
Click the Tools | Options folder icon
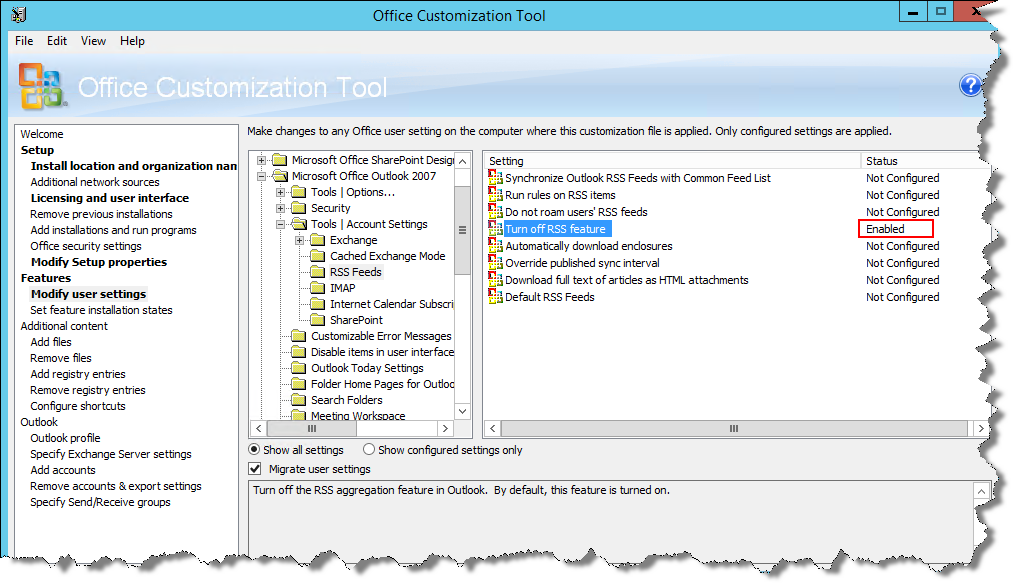pyautogui.click(x=298, y=192)
